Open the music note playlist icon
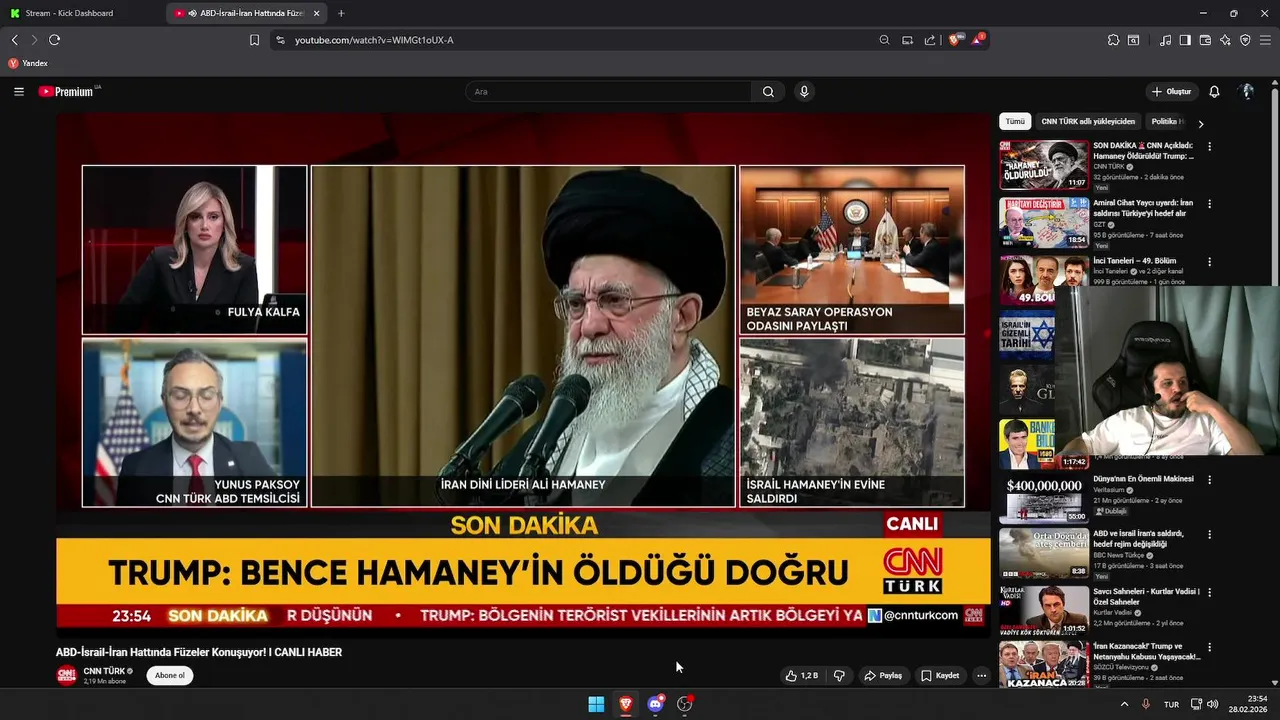1280x720 pixels. pyautogui.click(x=1165, y=40)
